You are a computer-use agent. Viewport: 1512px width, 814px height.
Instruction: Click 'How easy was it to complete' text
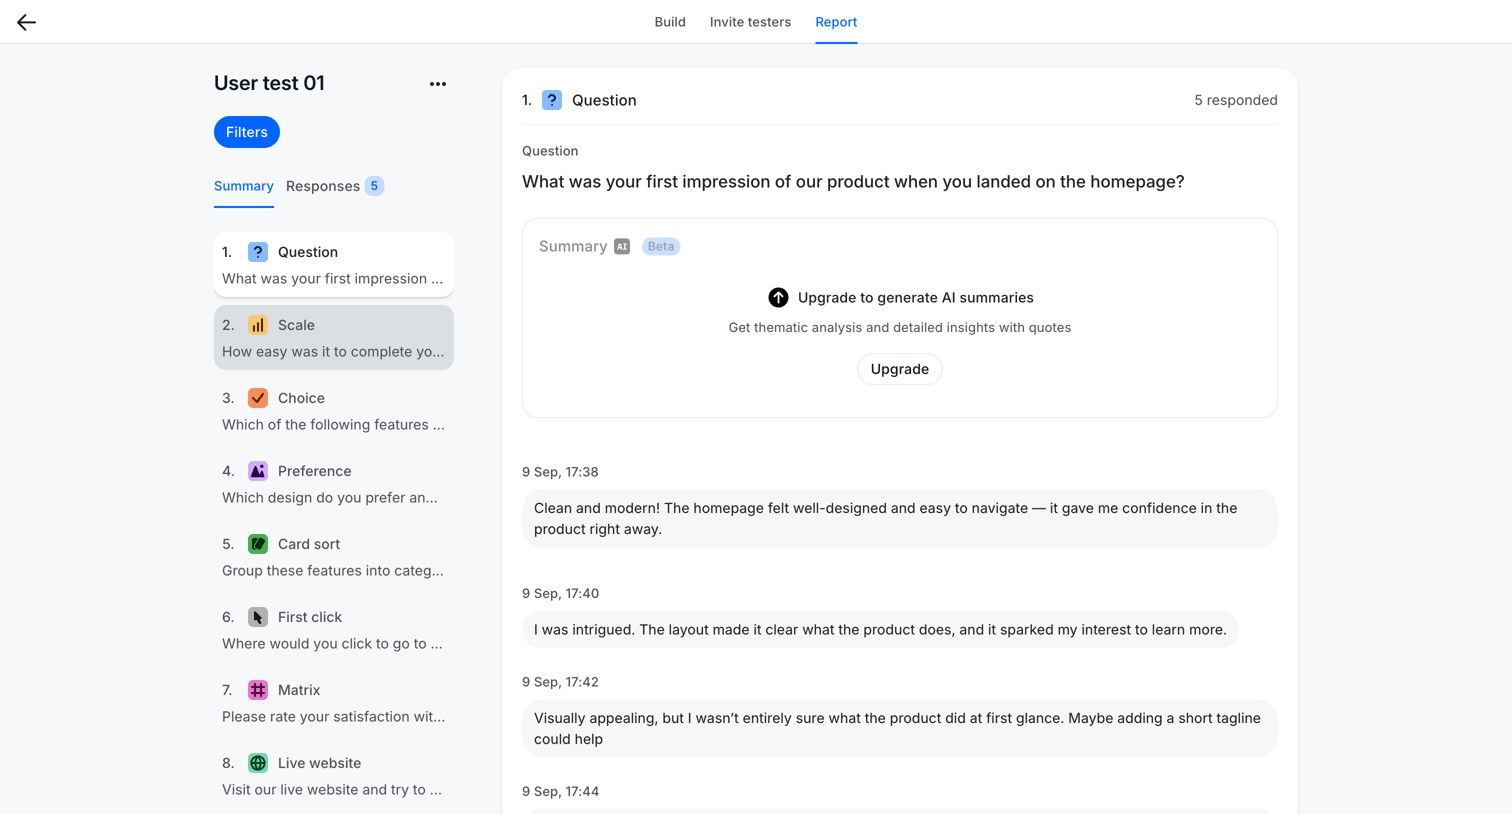(333, 352)
